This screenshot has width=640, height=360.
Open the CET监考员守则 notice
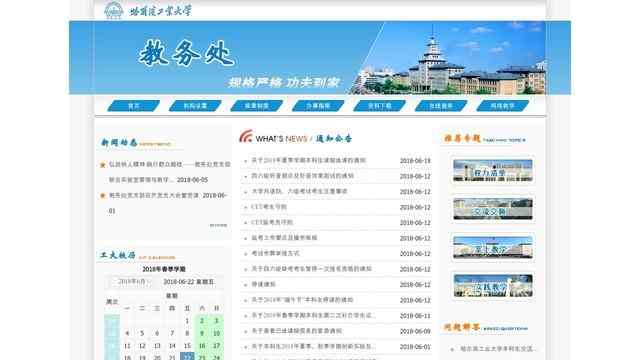click(x=272, y=222)
